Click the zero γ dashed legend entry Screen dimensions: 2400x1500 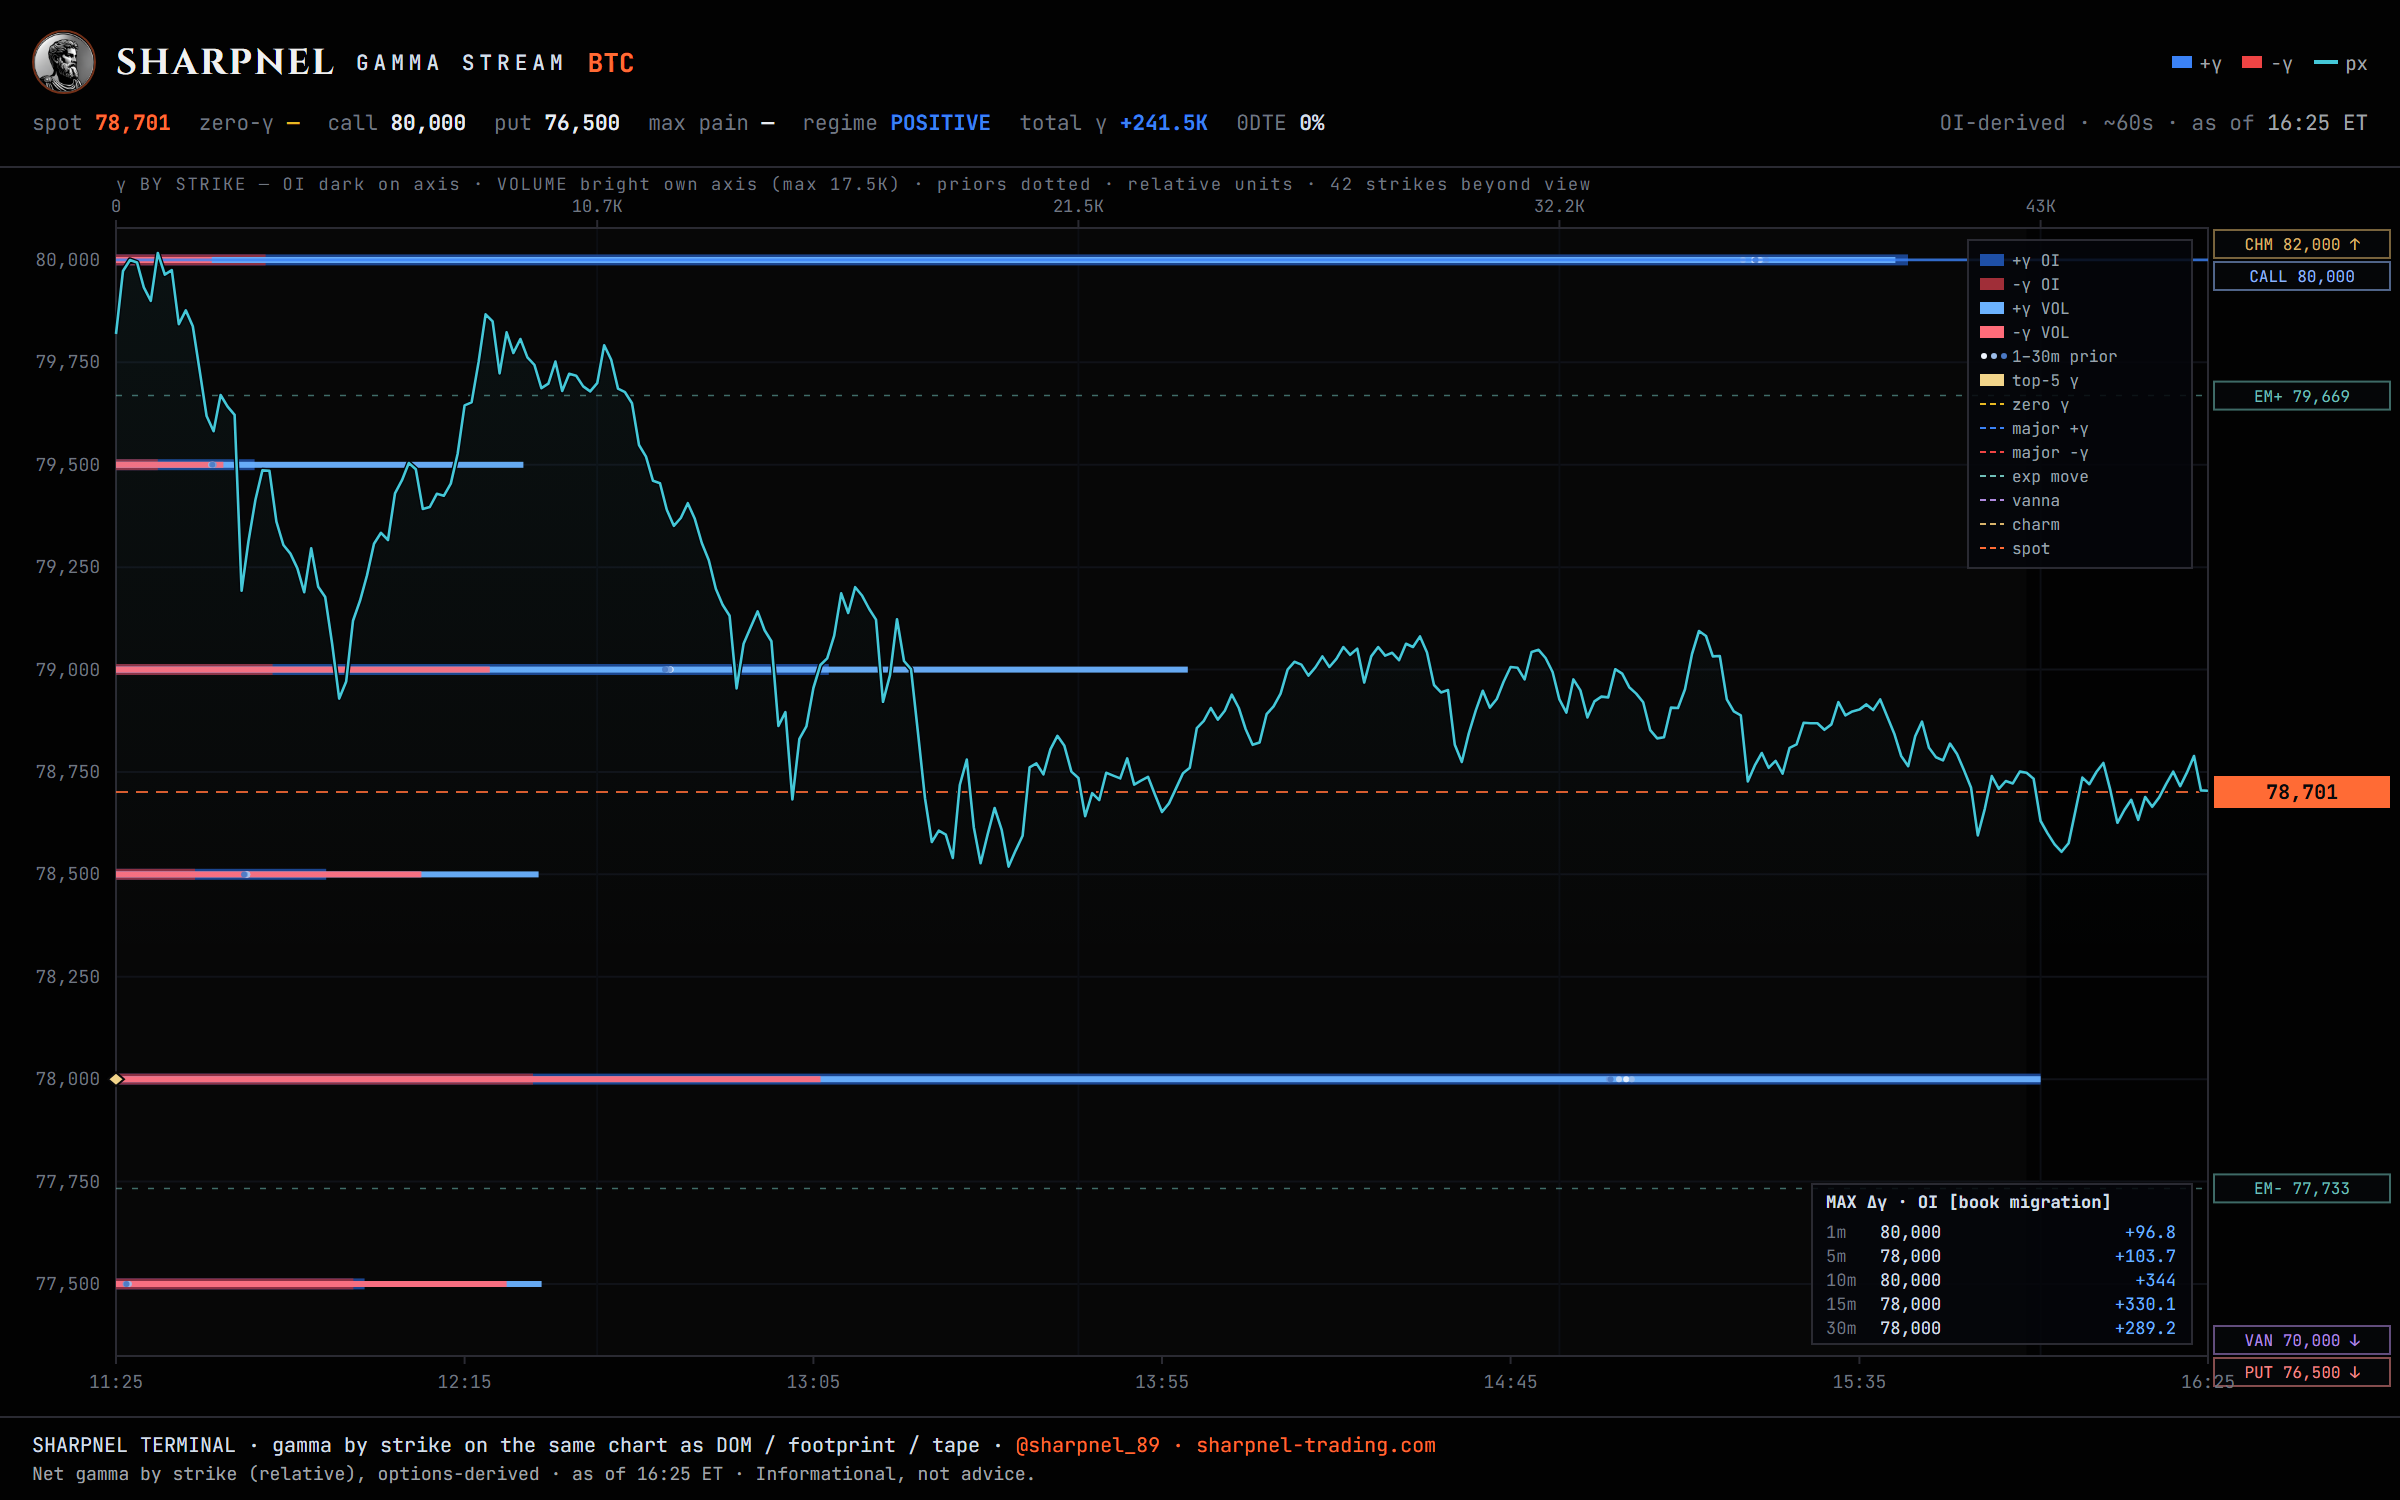pyautogui.click(x=2024, y=404)
